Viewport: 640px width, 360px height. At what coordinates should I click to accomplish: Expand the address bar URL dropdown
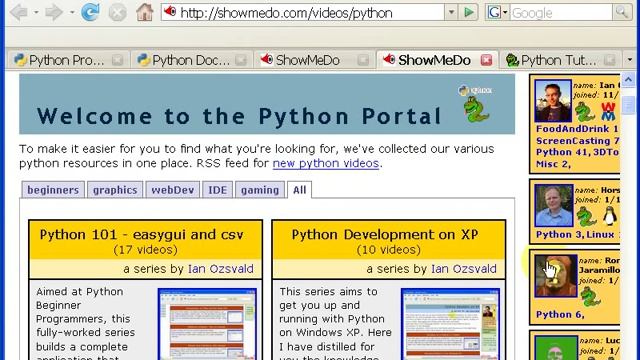tap(451, 12)
